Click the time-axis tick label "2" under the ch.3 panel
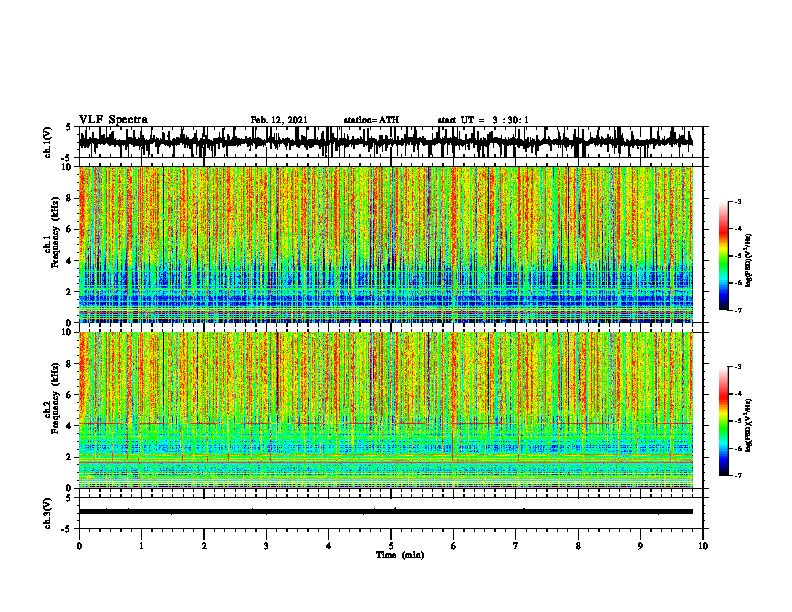The image size is (792, 612). tap(204, 546)
